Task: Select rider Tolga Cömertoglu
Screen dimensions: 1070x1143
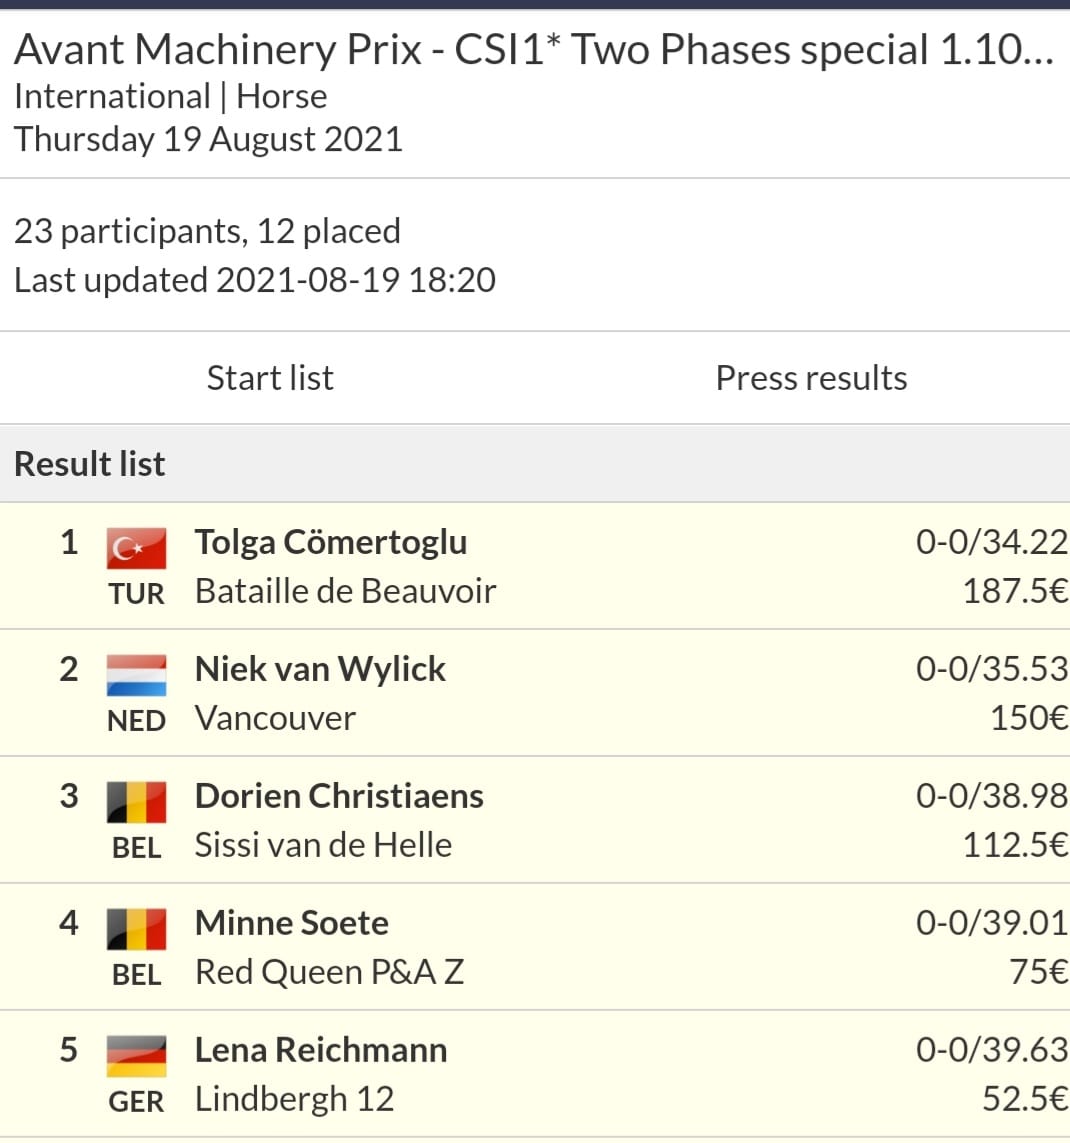Action: point(331,543)
